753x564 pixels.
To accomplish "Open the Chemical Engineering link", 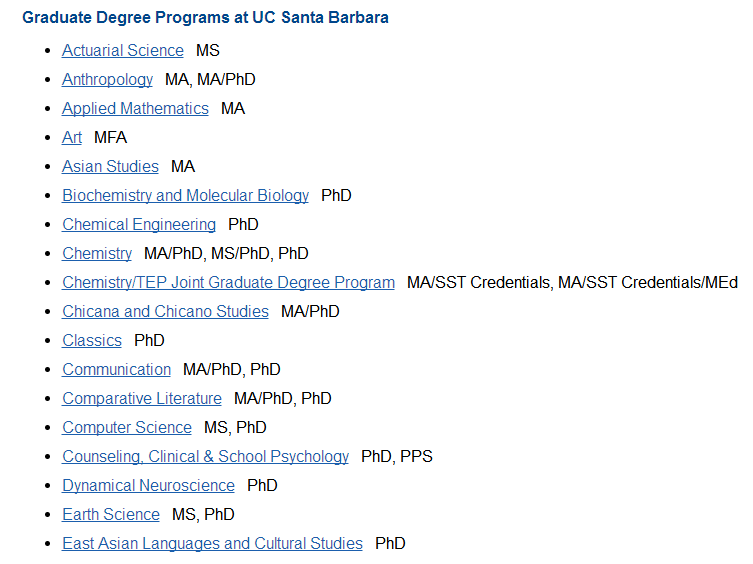I will (x=139, y=224).
